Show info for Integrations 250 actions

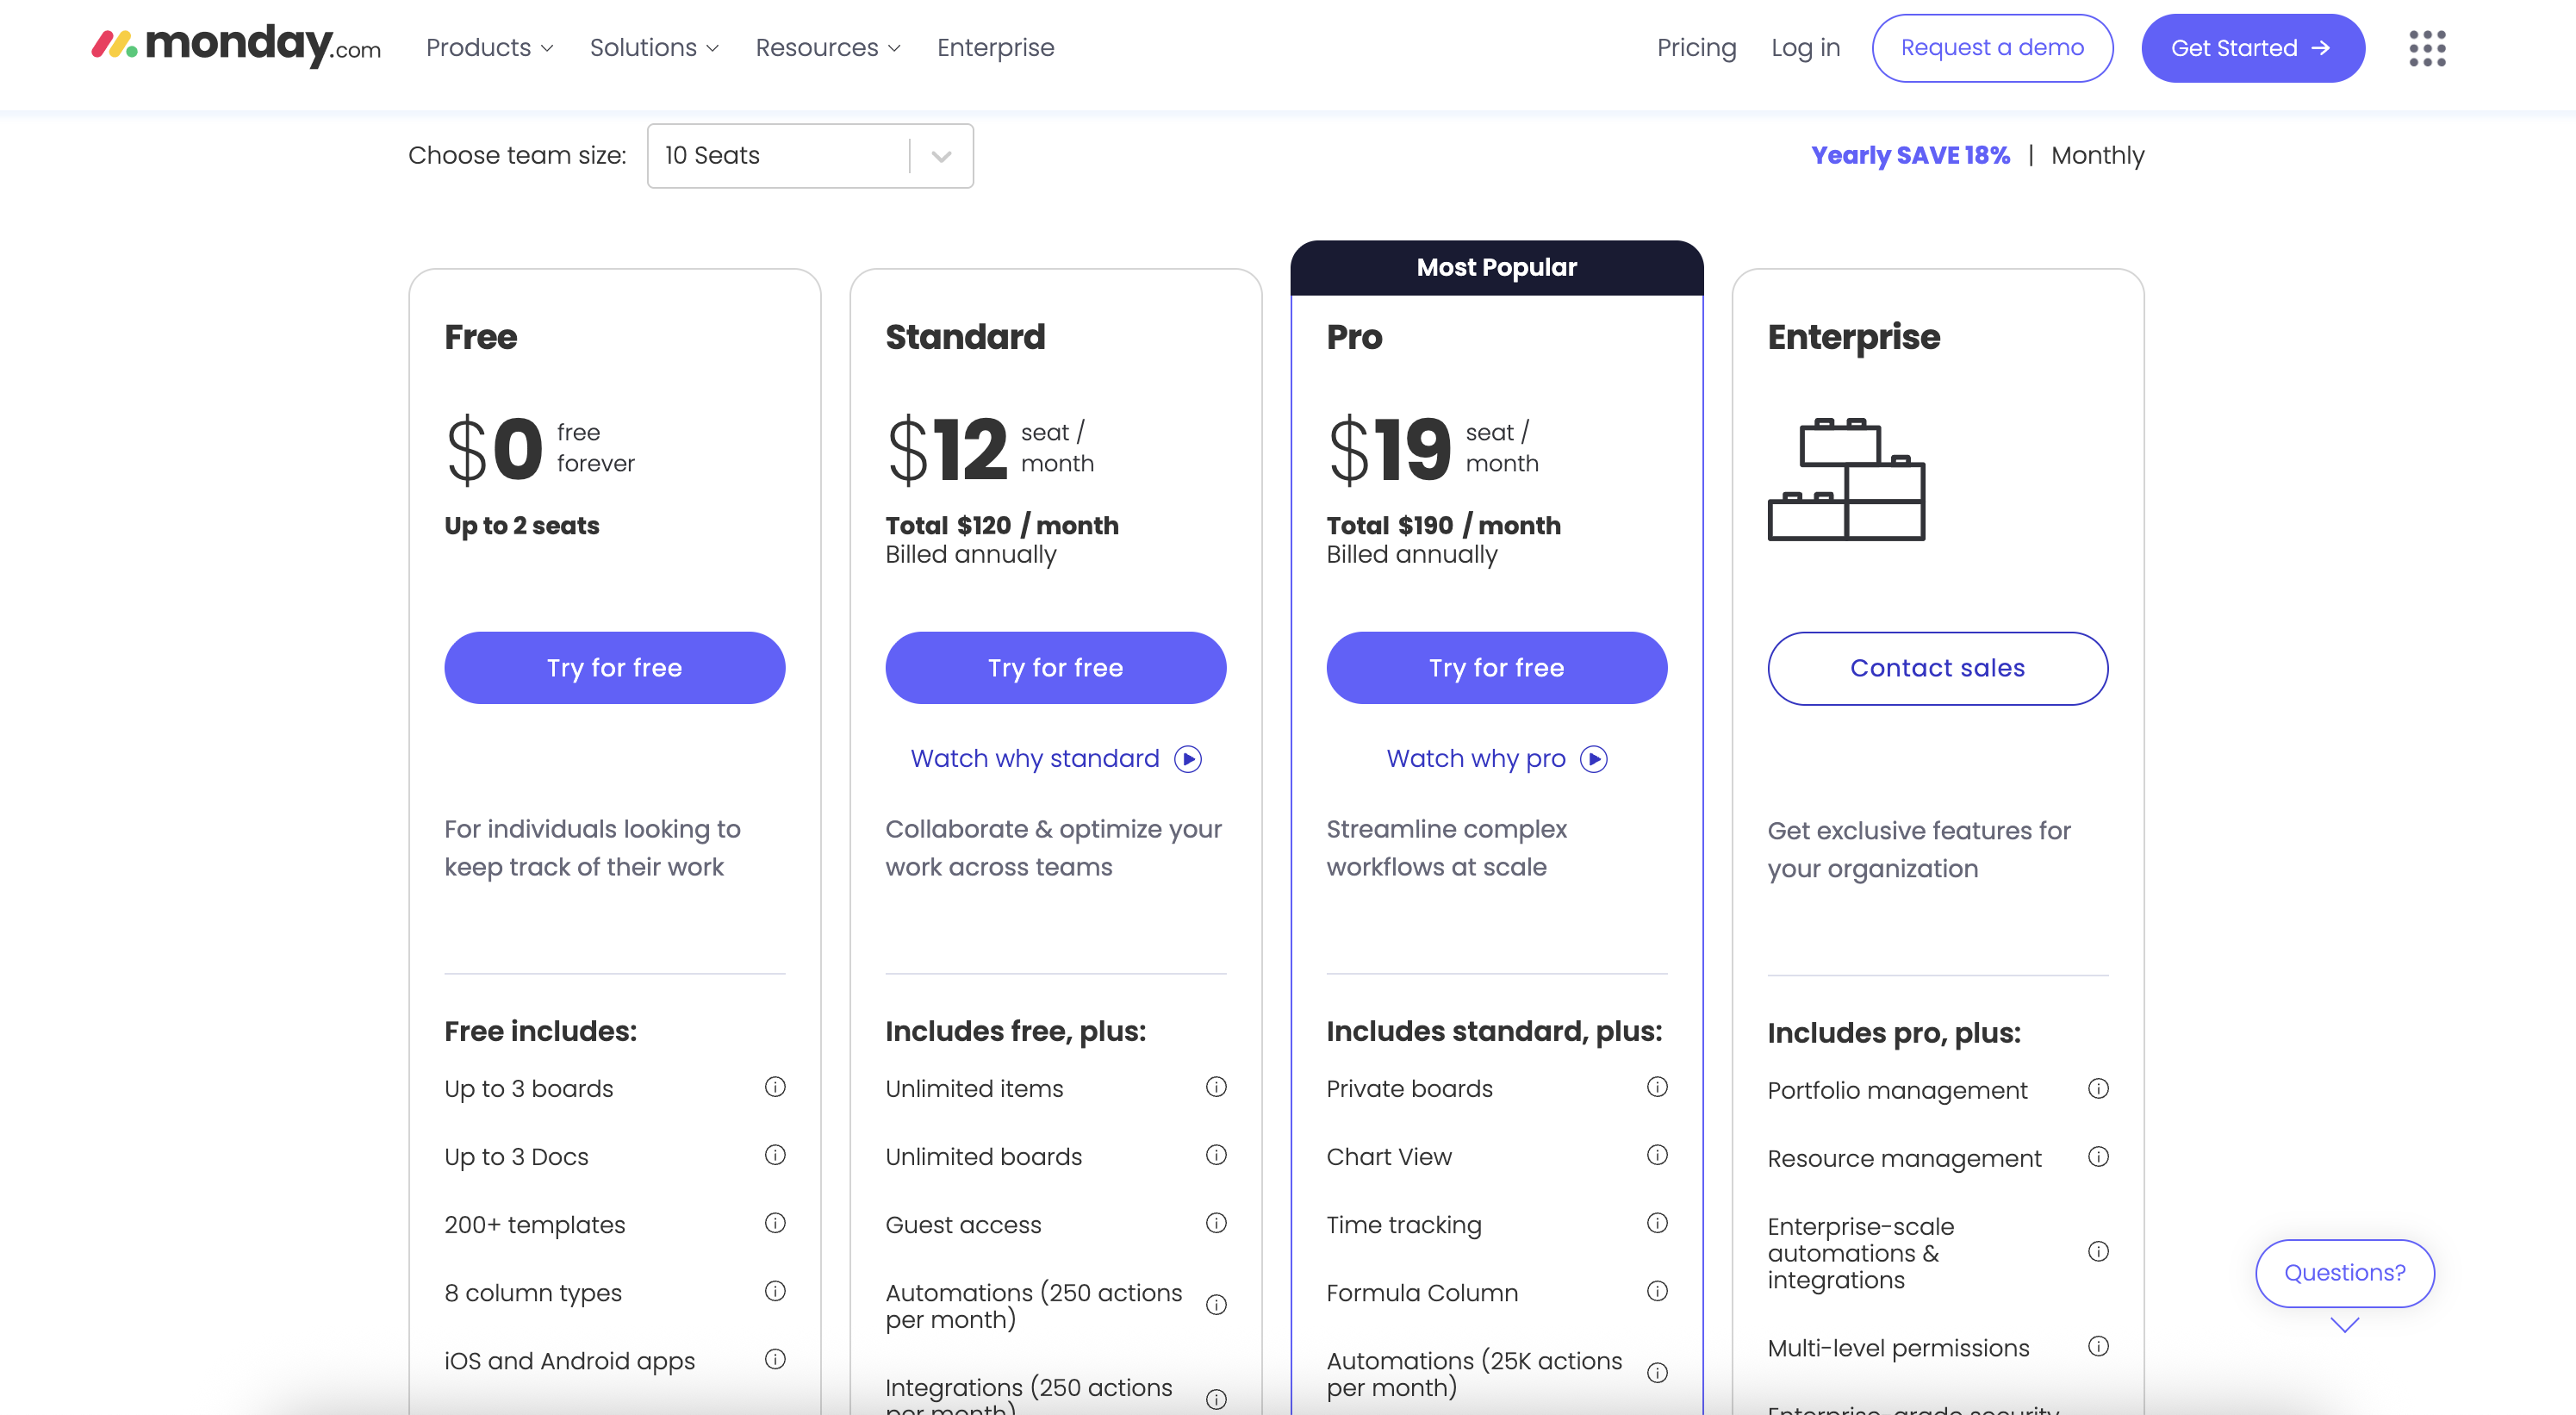[x=1216, y=1399]
